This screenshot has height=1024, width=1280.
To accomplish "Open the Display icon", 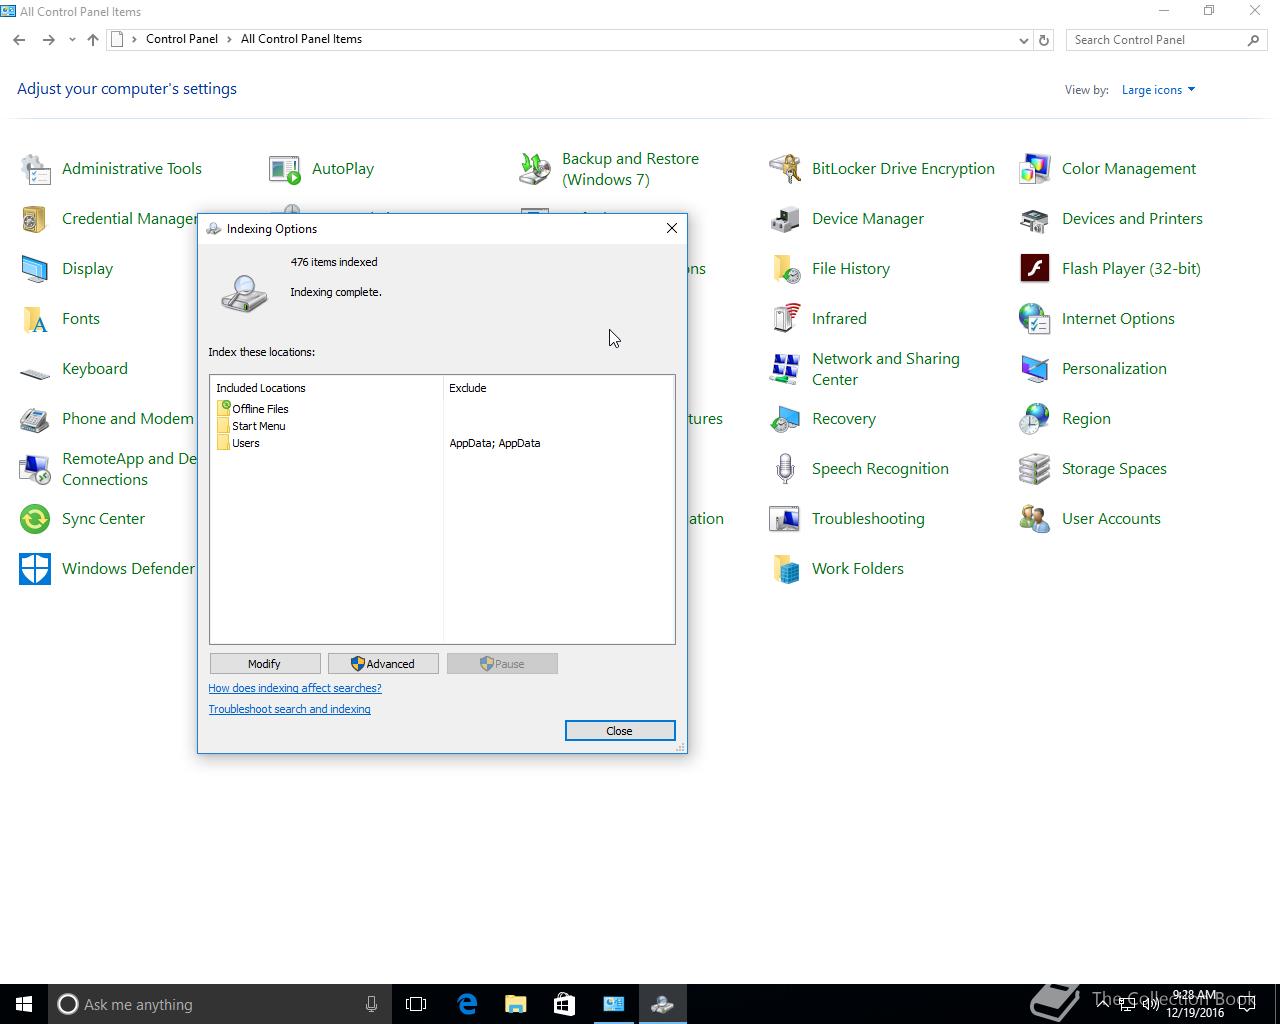I will coord(35,269).
